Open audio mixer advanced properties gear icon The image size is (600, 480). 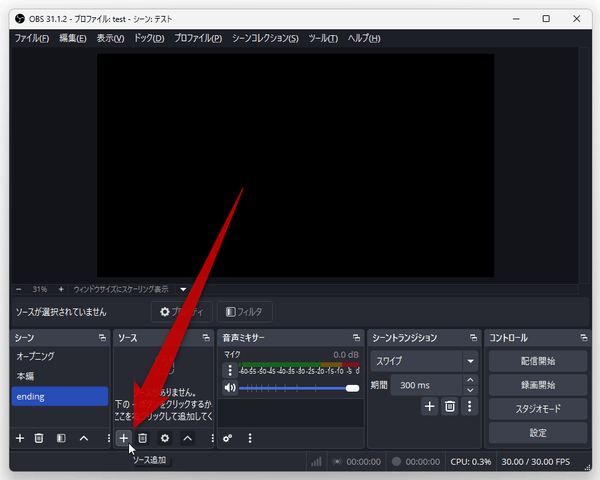pos(228,438)
